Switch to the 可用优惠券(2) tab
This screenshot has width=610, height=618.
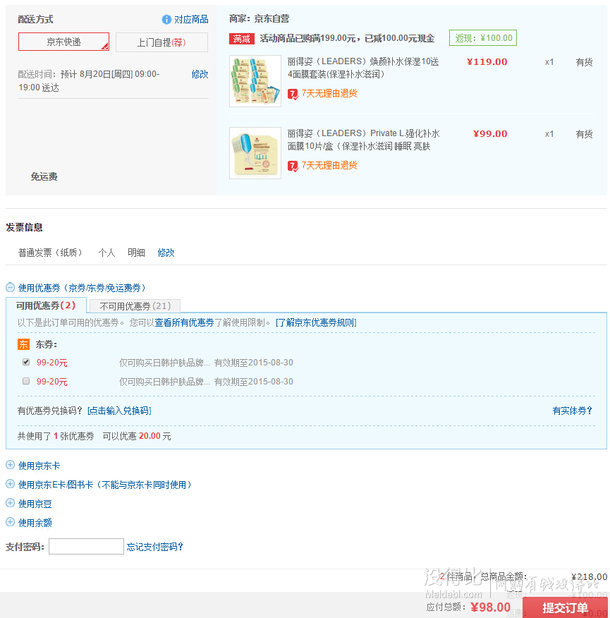[46, 305]
